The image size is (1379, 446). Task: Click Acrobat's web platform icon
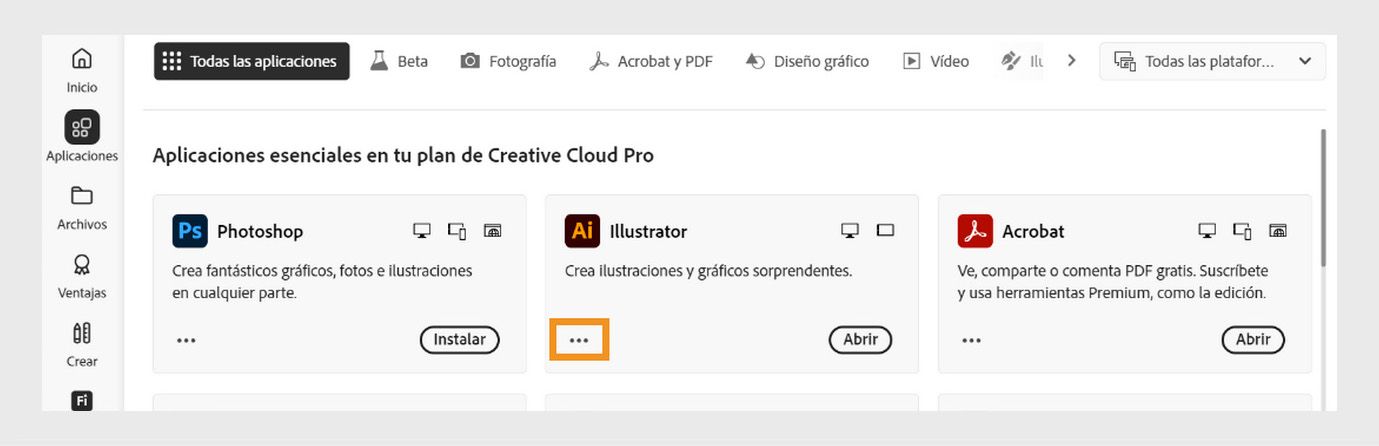tap(1278, 231)
